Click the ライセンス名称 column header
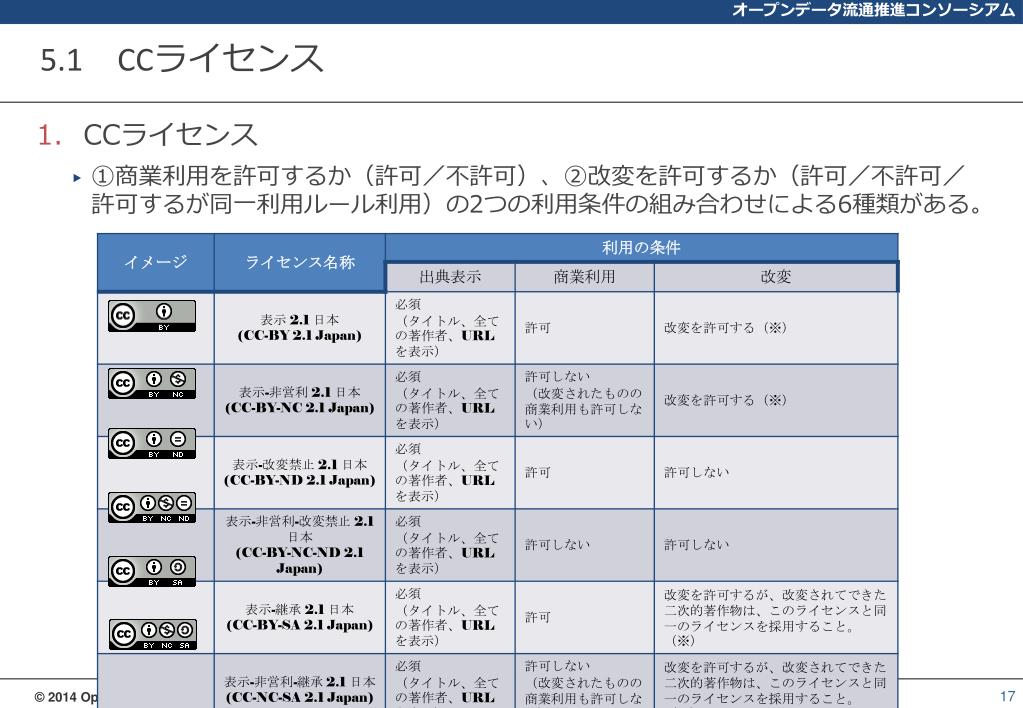The width and height of the screenshot is (1023, 708). tap(299, 262)
